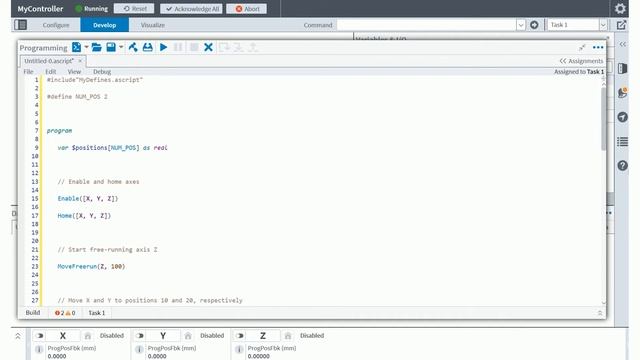640x360 pixels.
Task: Collapse the right sidebar with double chevron
Action: coord(622,44)
